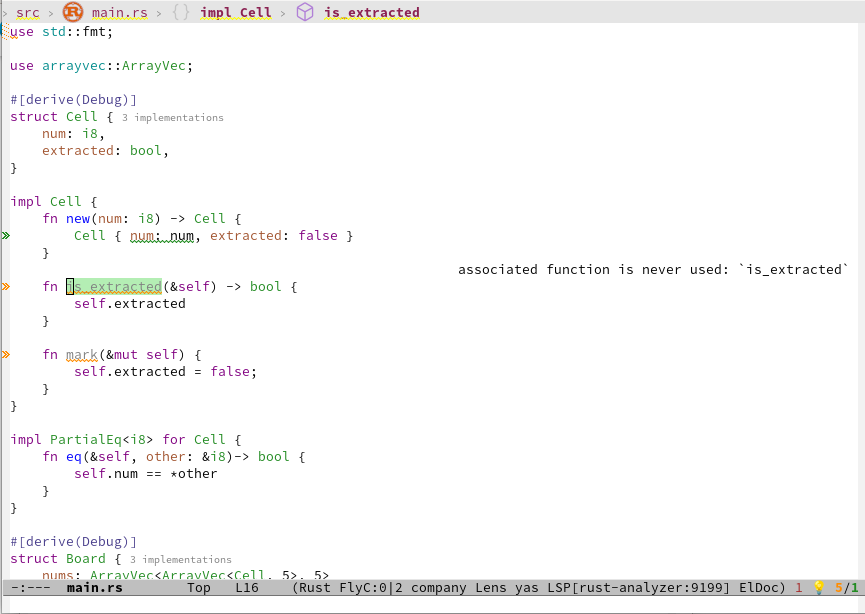Open the Rust major mode menu in the mode line
This screenshot has width=865, height=614.
click(314, 588)
